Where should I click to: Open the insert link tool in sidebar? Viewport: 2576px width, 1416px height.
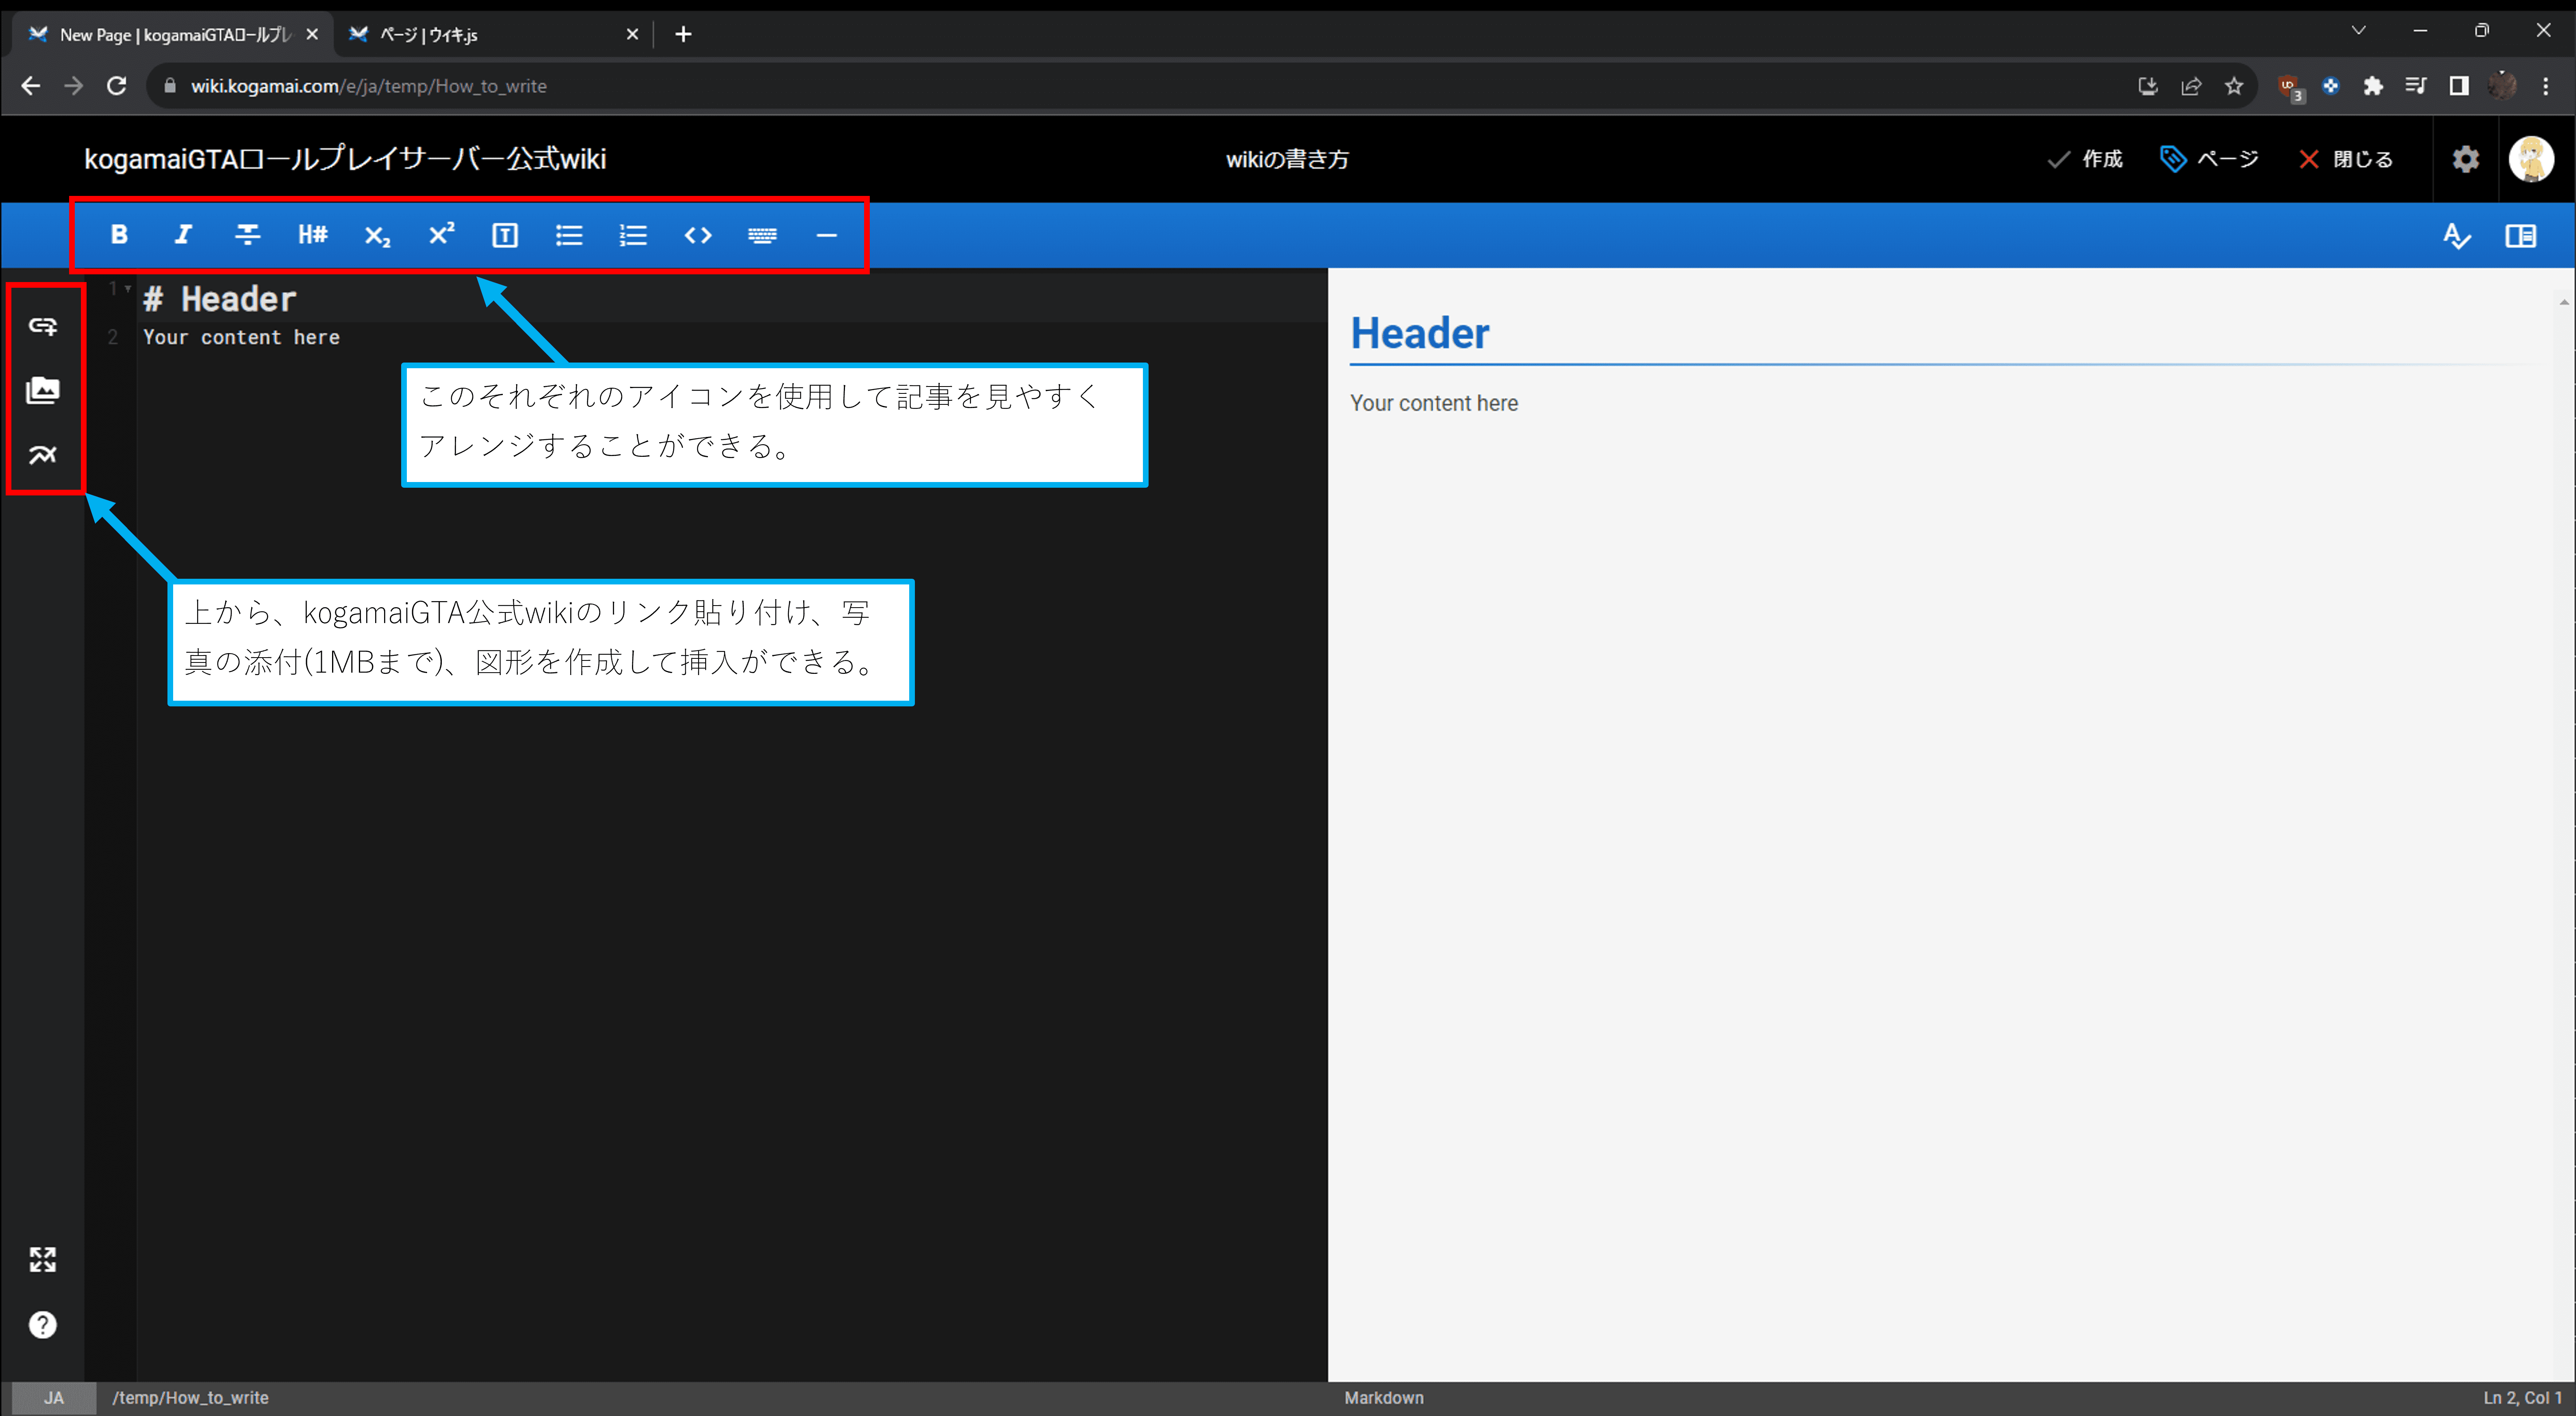43,326
